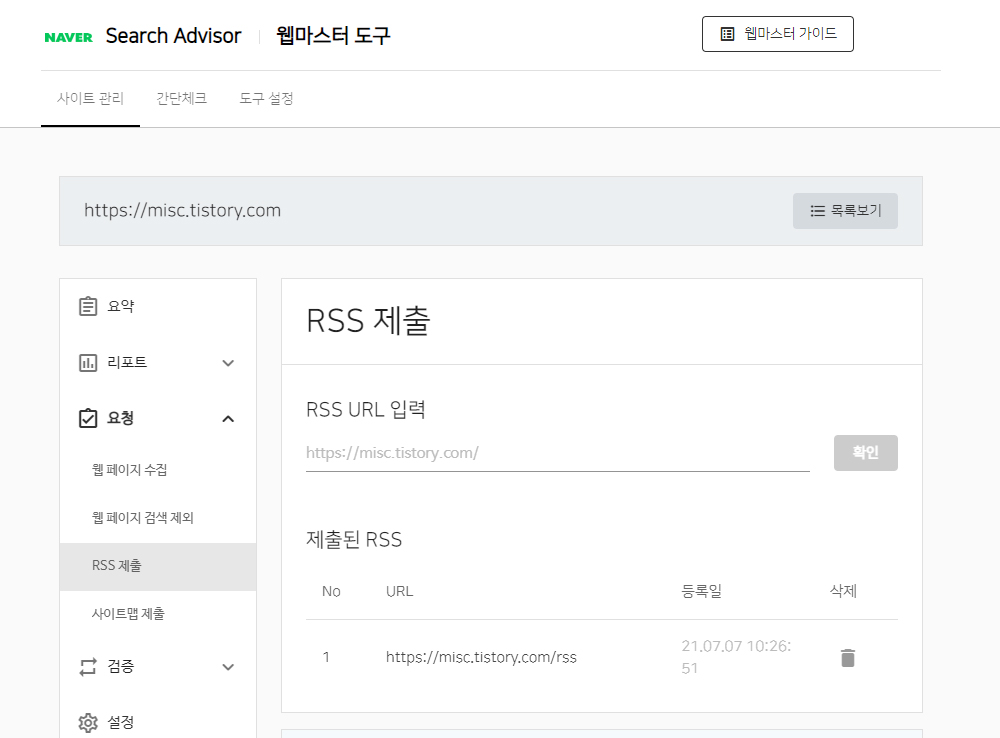Click the 요약 clipboard icon
This screenshot has height=738, width=1000.
click(x=88, y=306)
